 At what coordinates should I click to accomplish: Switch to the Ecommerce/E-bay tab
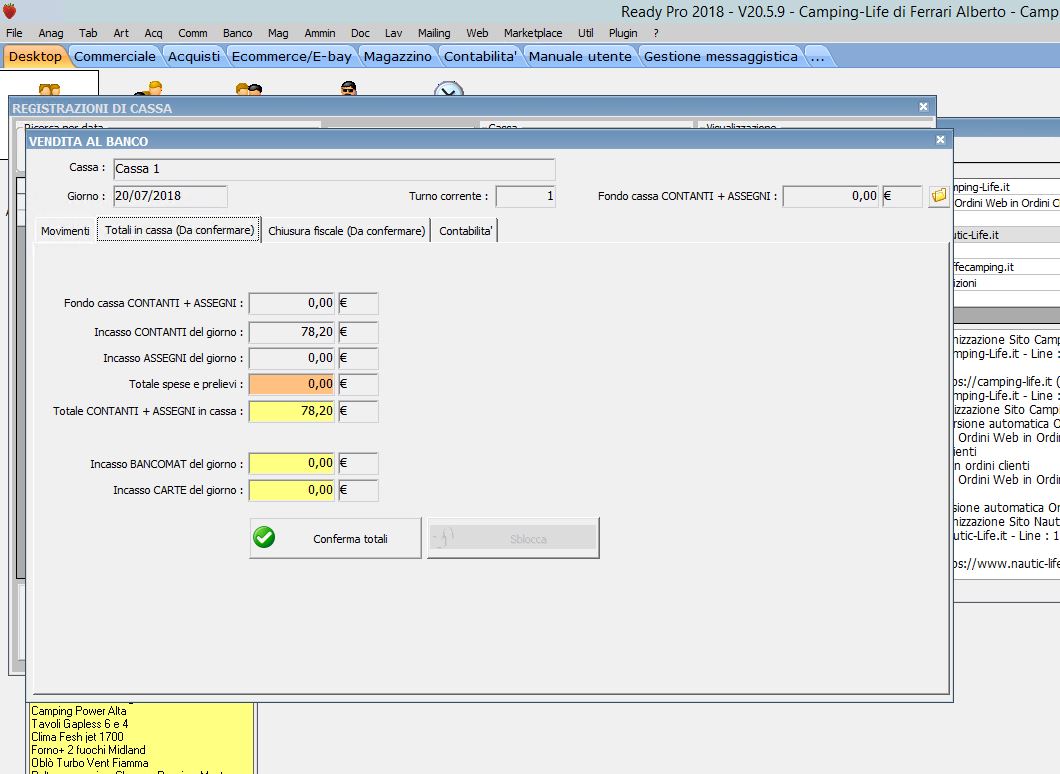[x=291, y=57]
